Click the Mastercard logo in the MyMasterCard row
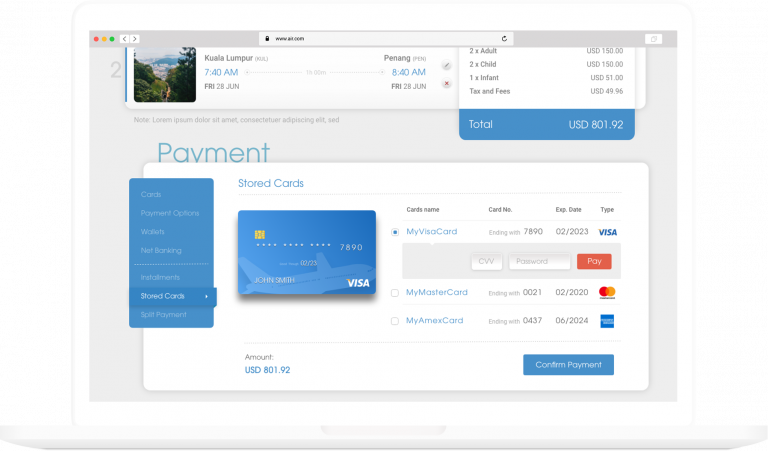Screen dimensions: 768x451 pyautogui.click(x=607, y=293)
